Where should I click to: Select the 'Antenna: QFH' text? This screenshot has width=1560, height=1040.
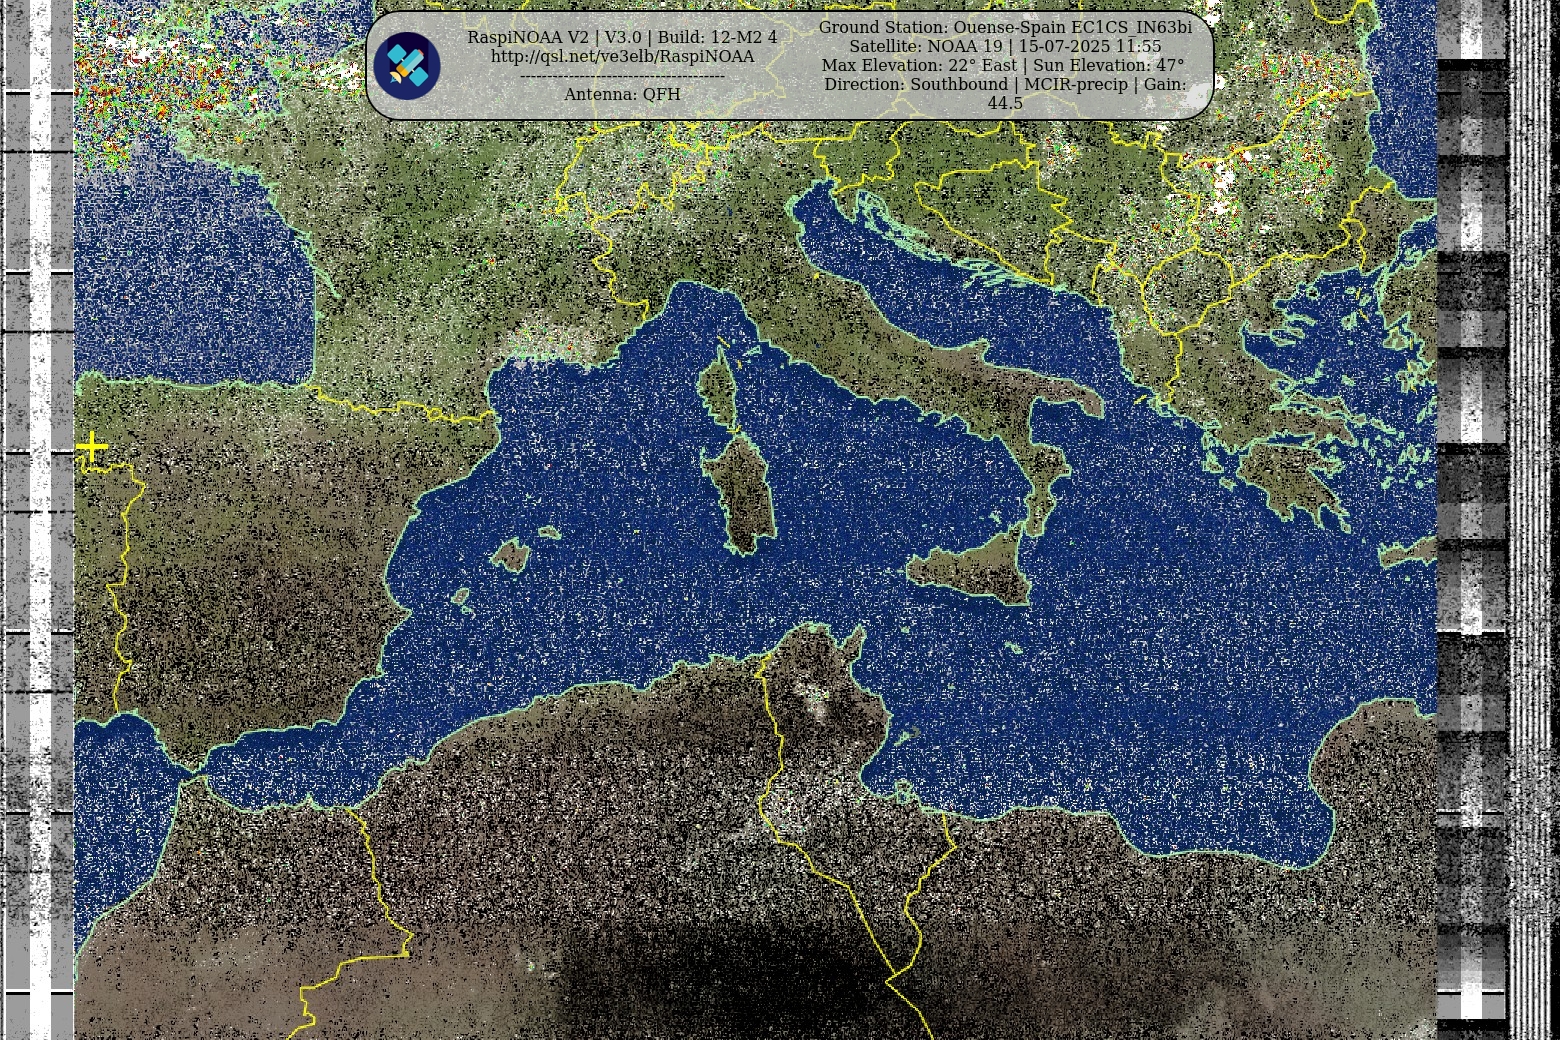coord(622,94)
